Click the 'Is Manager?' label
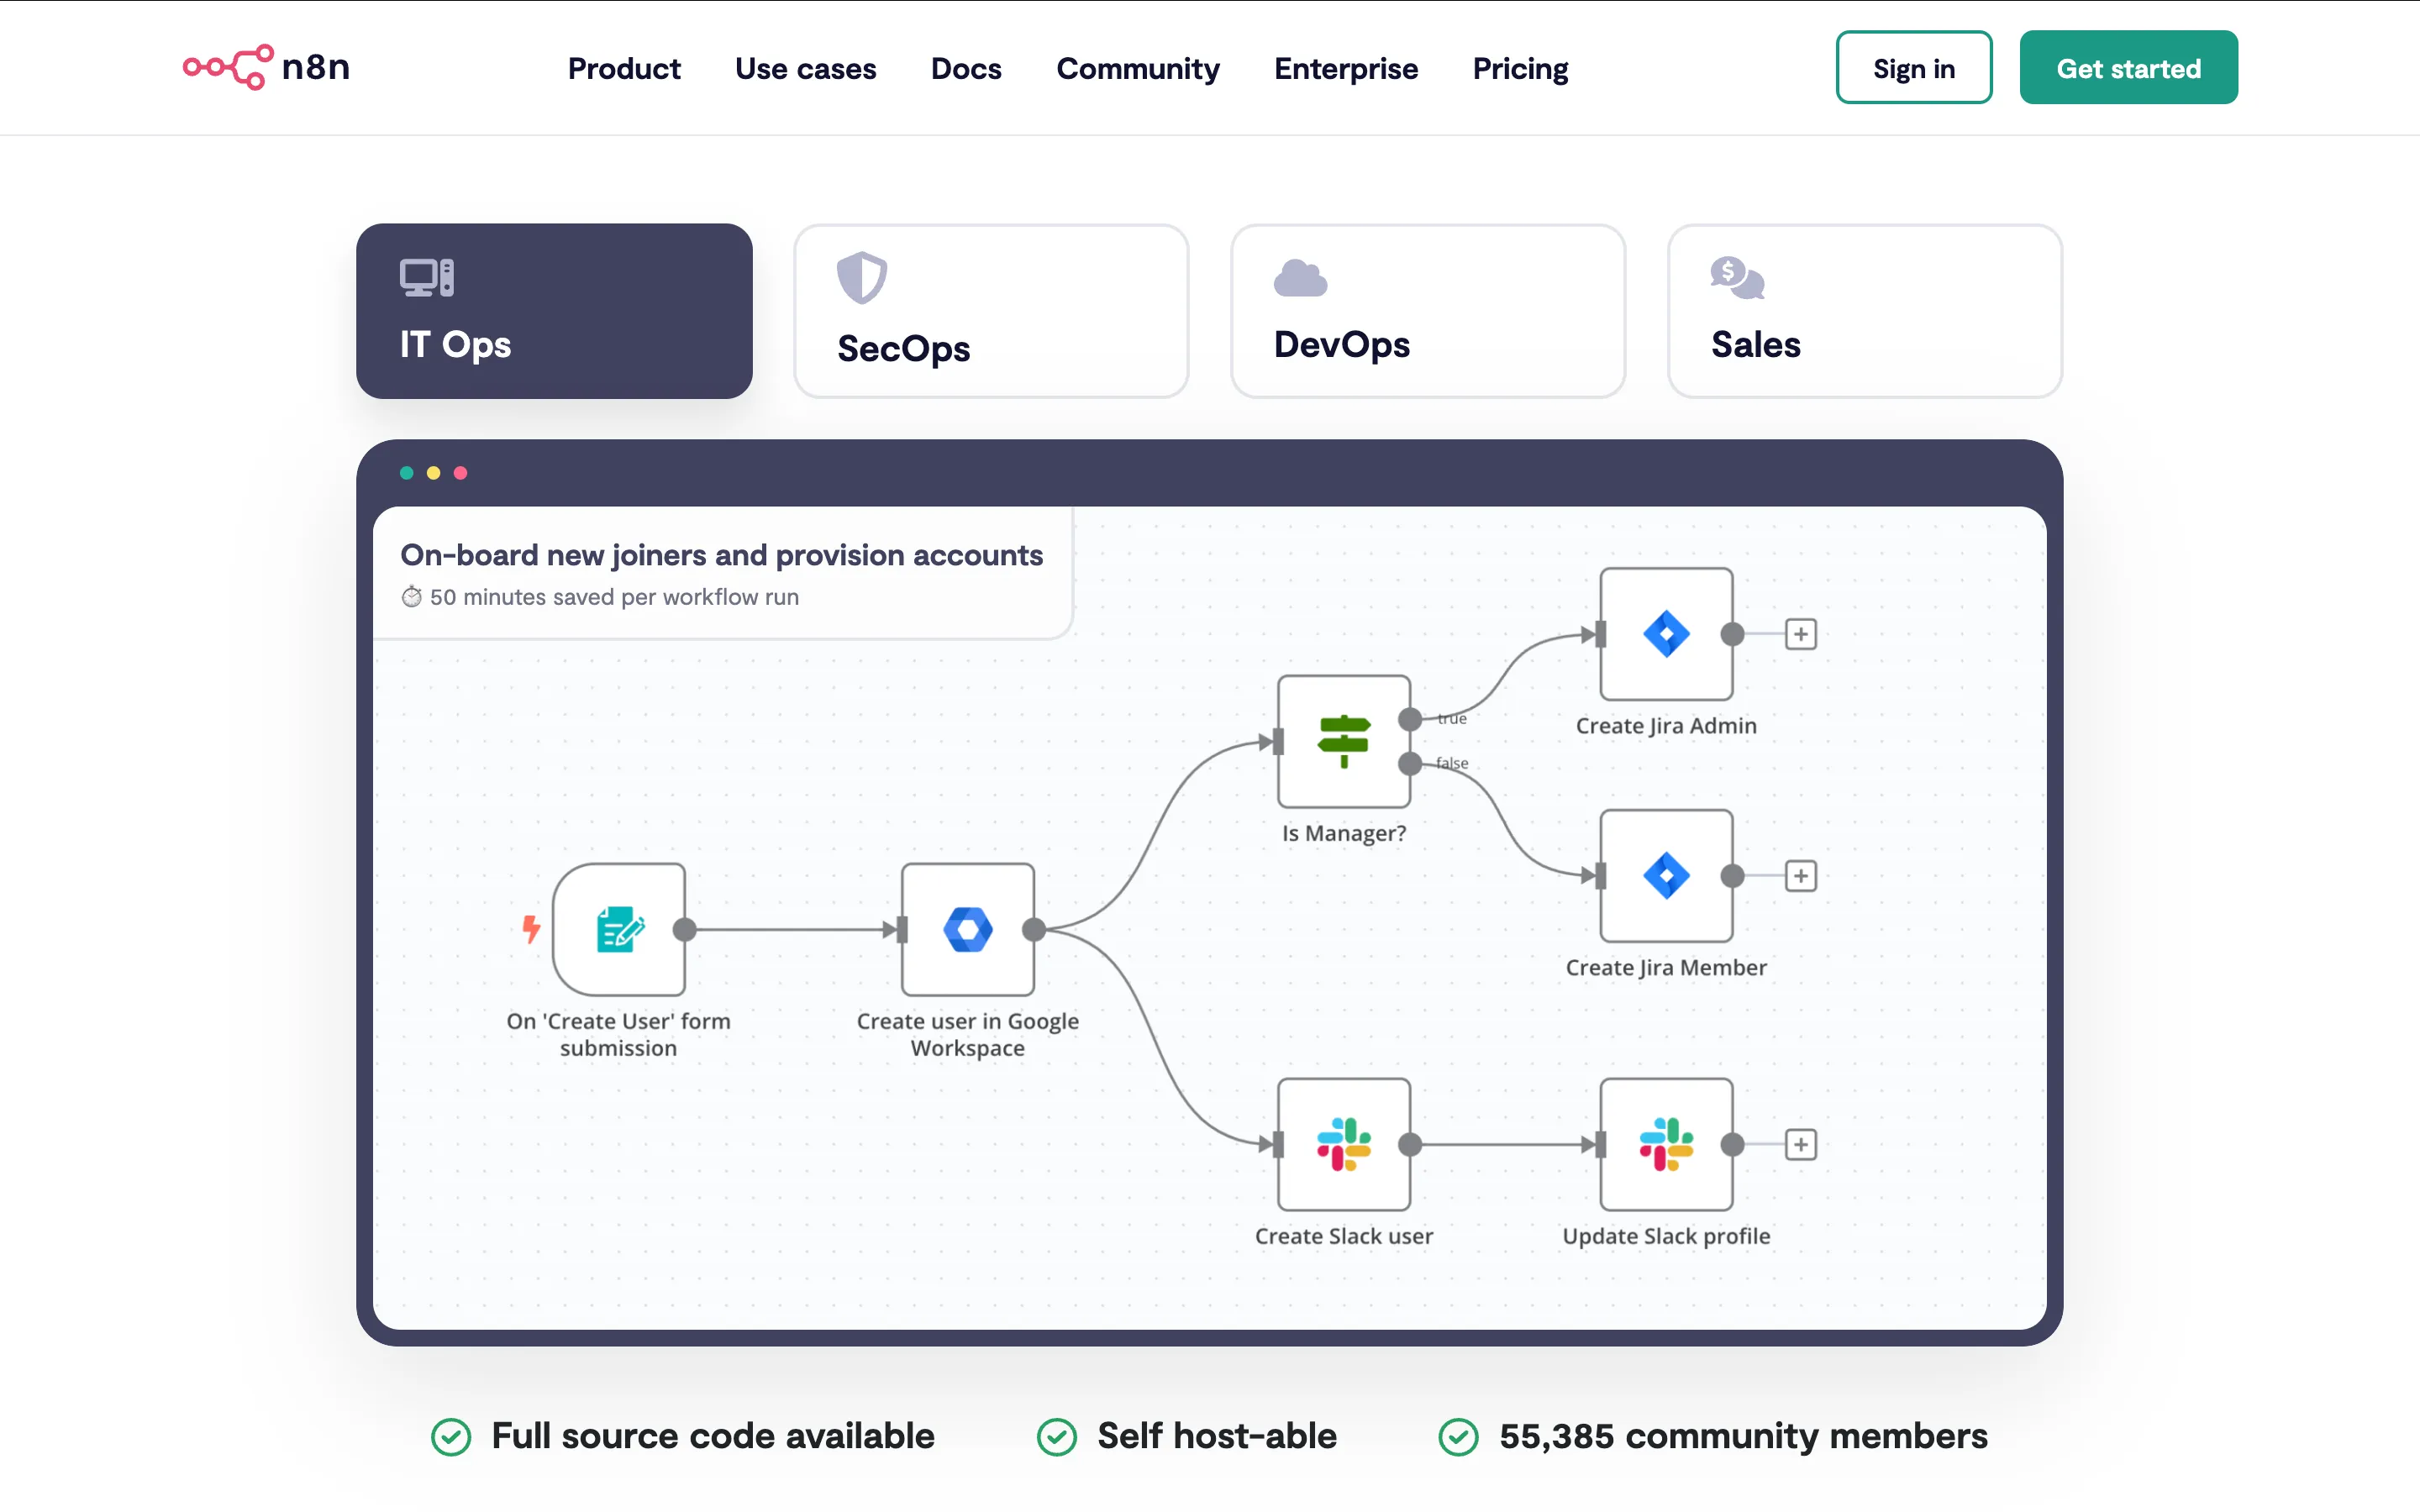 pos(1344,833)
